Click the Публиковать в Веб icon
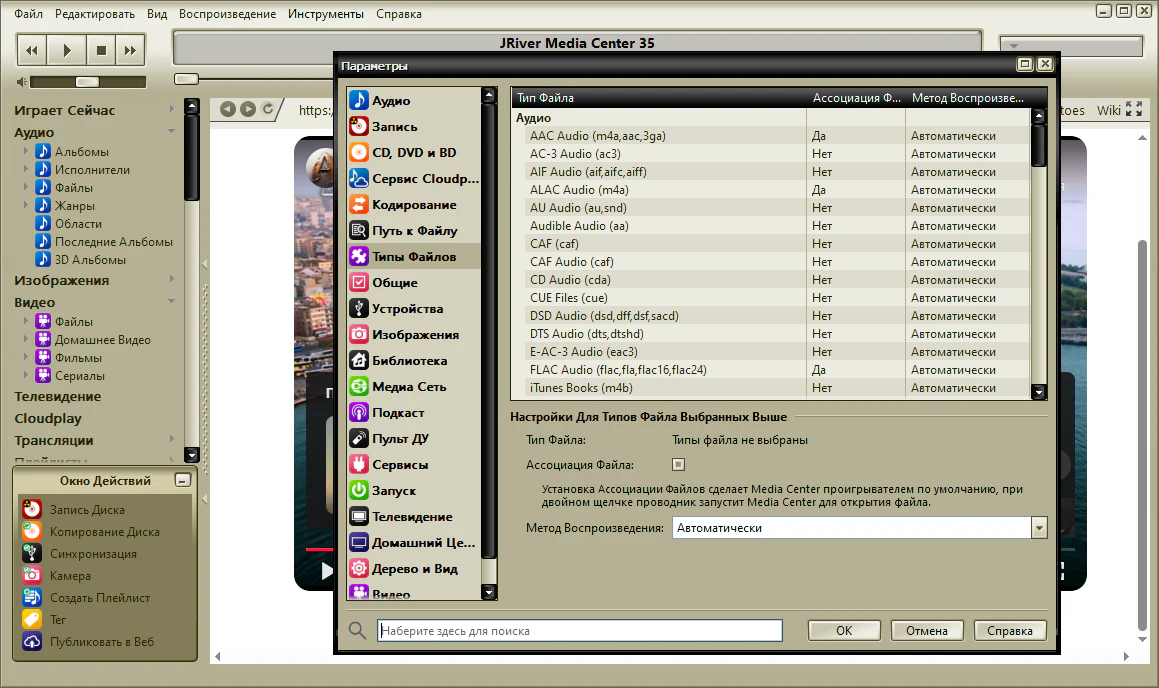 pyautogui.click(x=32, y=642)
